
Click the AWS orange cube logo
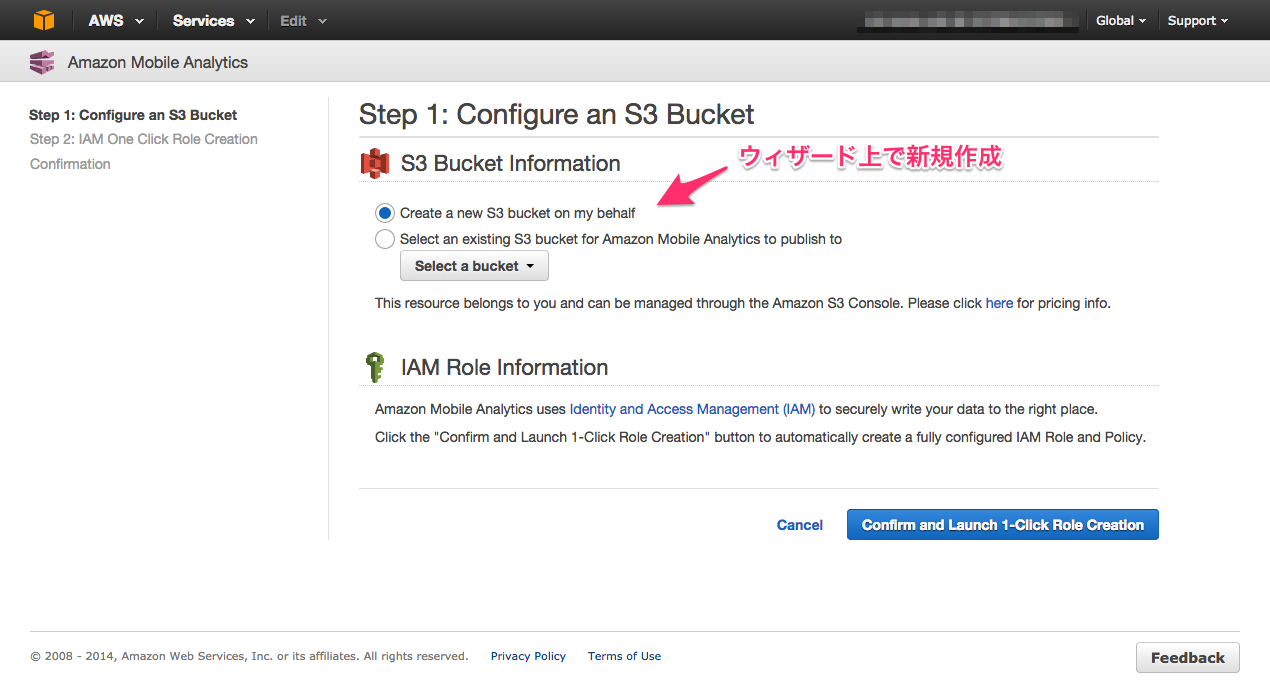pos(43,20)
